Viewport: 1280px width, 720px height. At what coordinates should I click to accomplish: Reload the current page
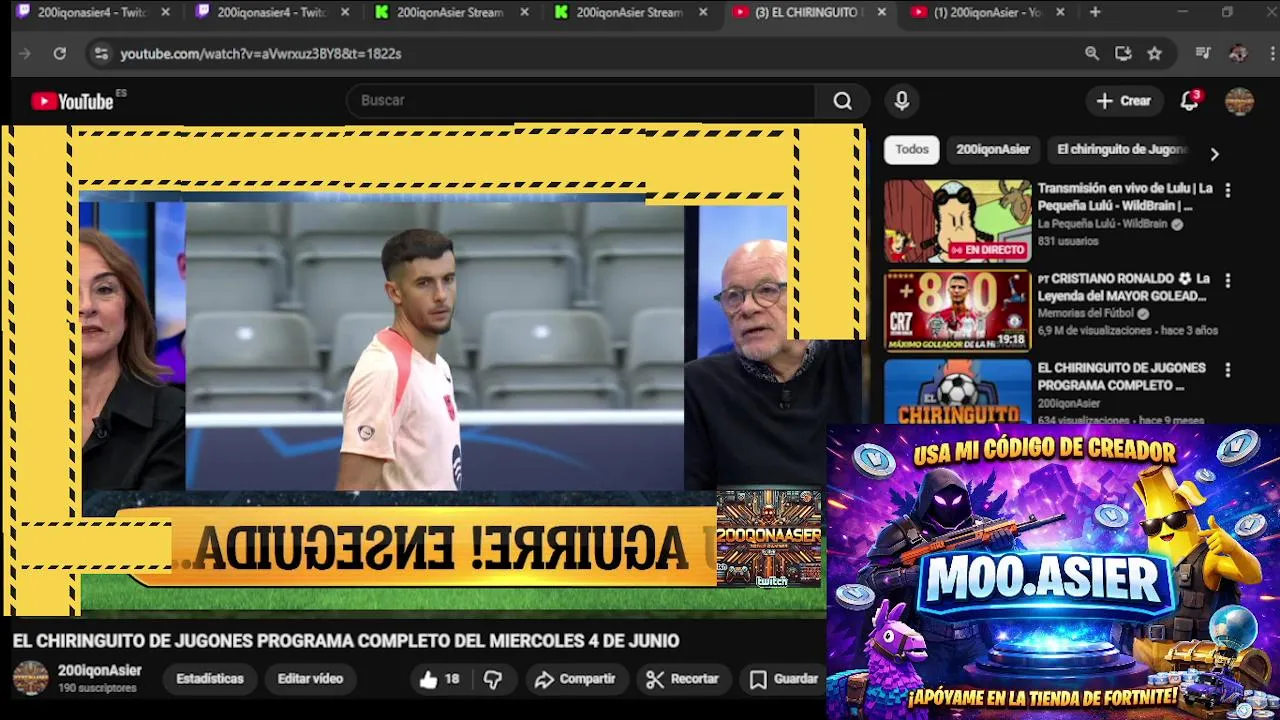(x=60, y=54)
